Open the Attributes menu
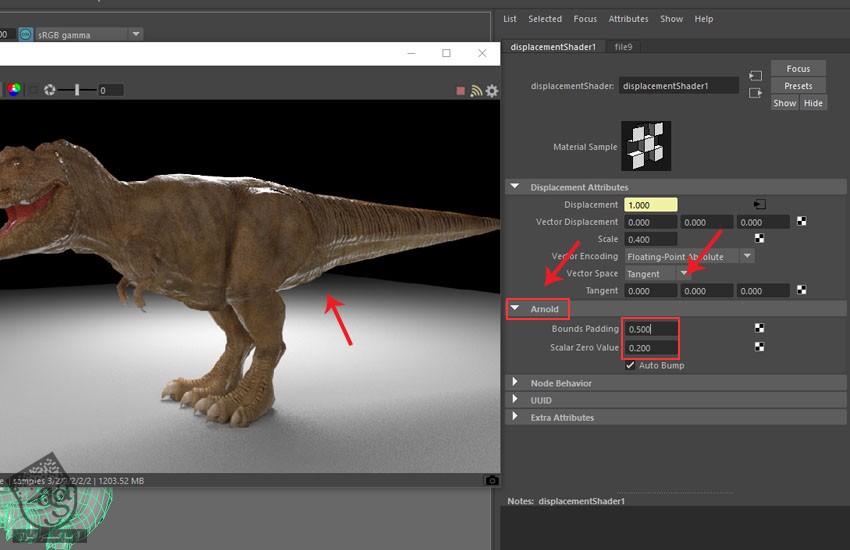This screenshot has height=550, width=850. click(x=628, y=19)
